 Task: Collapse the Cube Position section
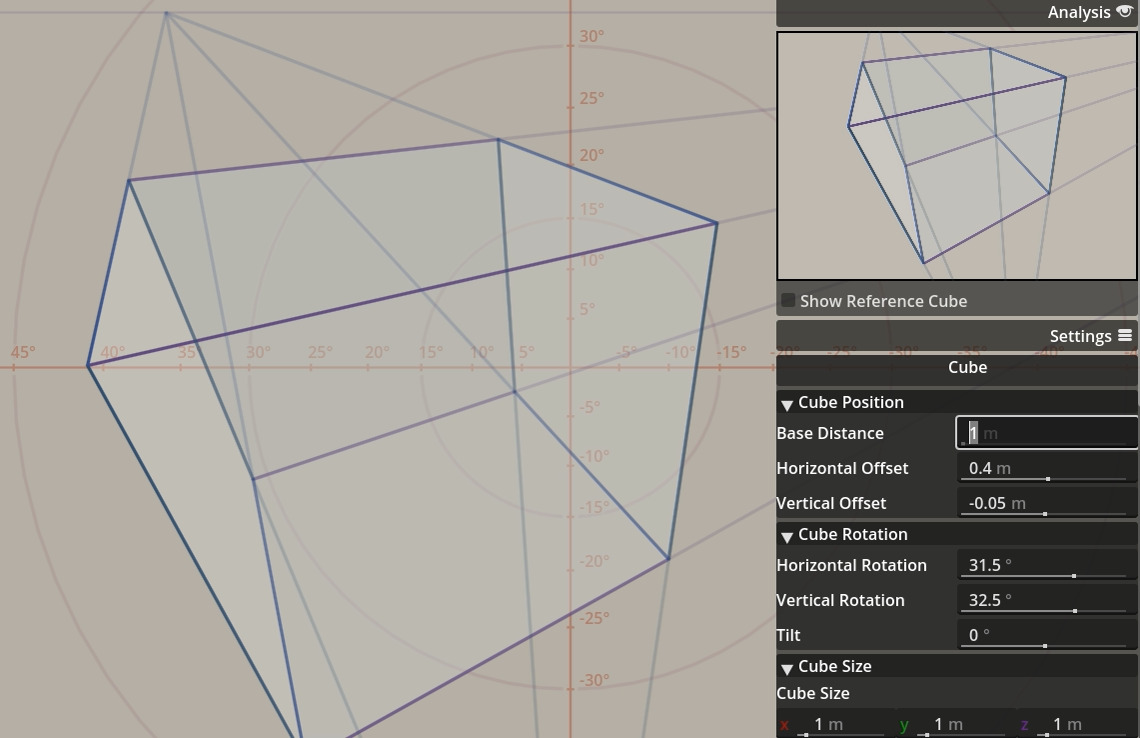pos(787,404)
